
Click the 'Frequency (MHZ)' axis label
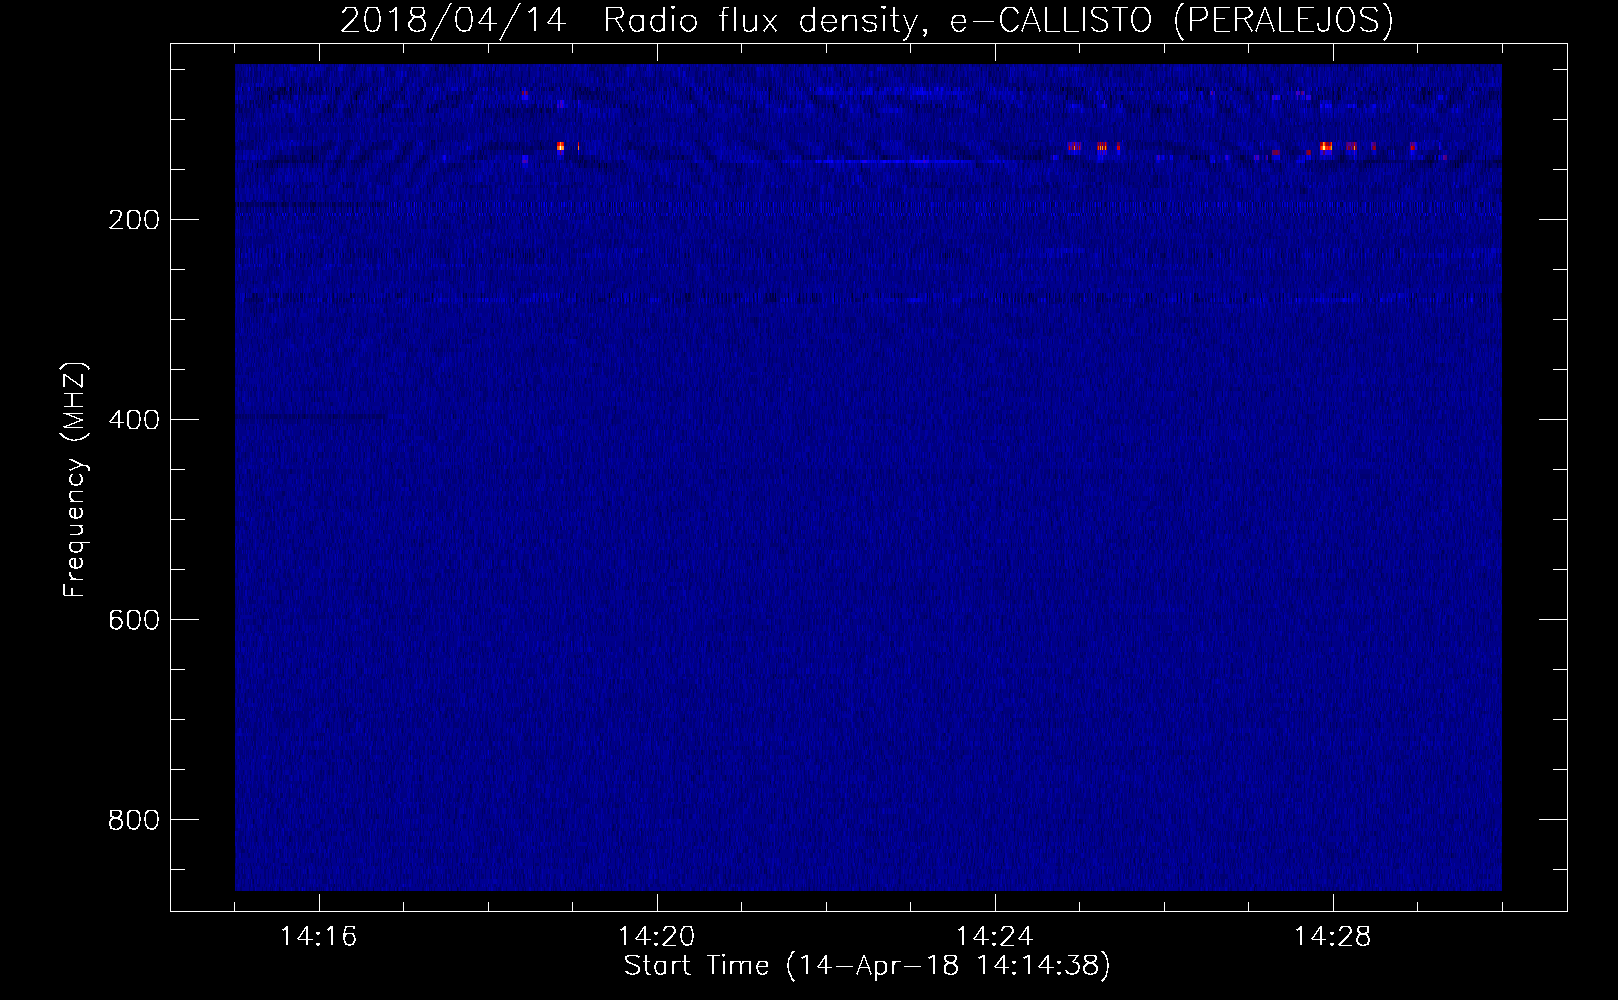tap(75, 480)
